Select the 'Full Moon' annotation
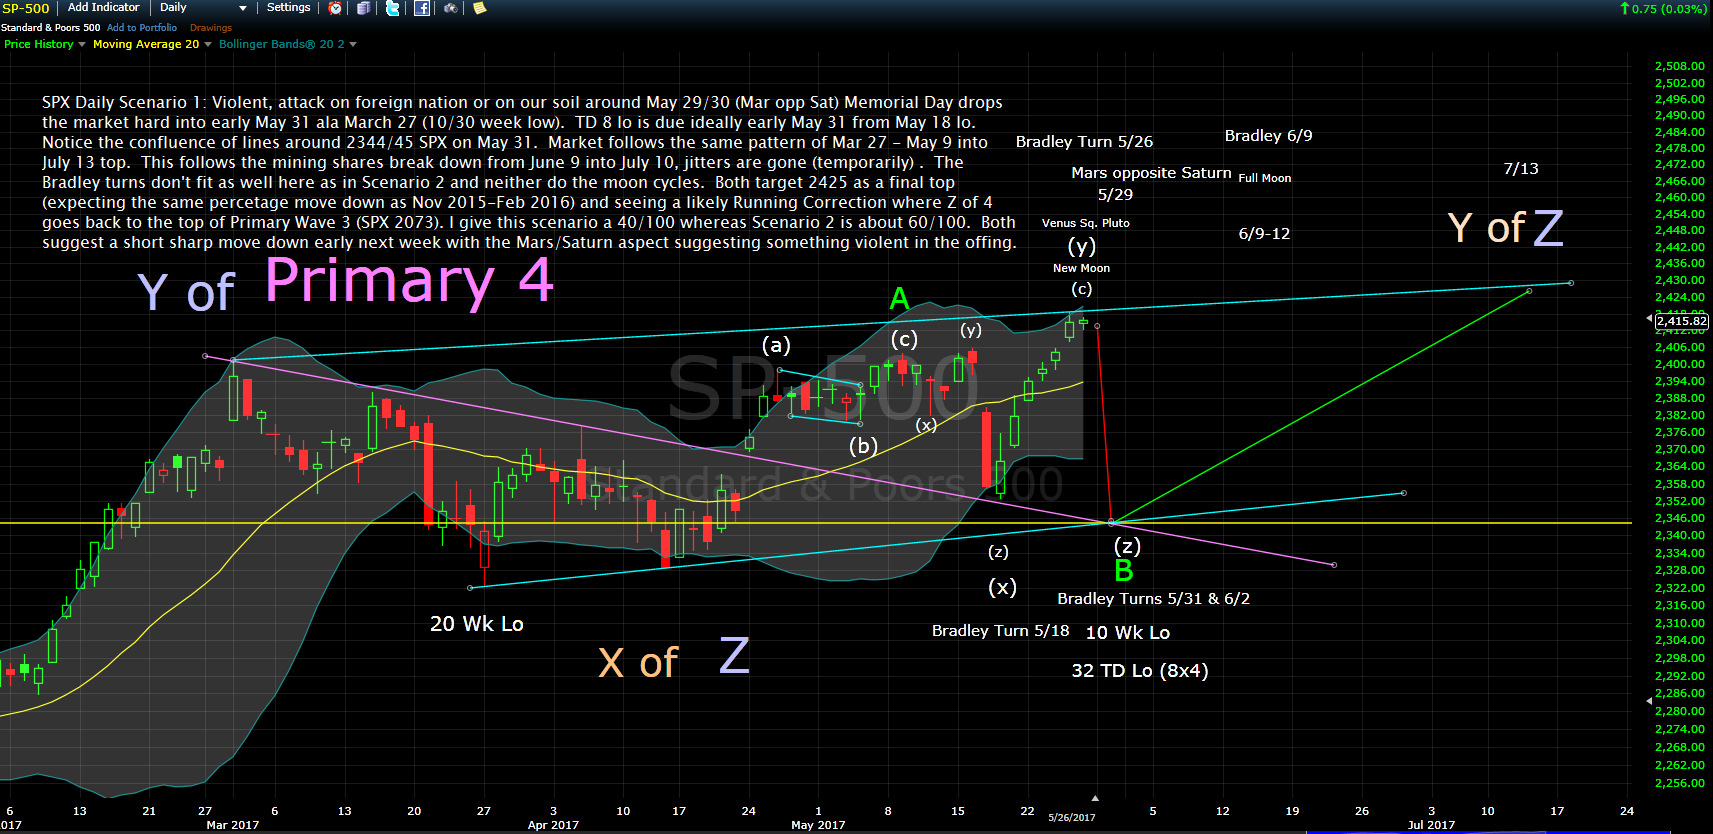 (x=1265, y=178)
